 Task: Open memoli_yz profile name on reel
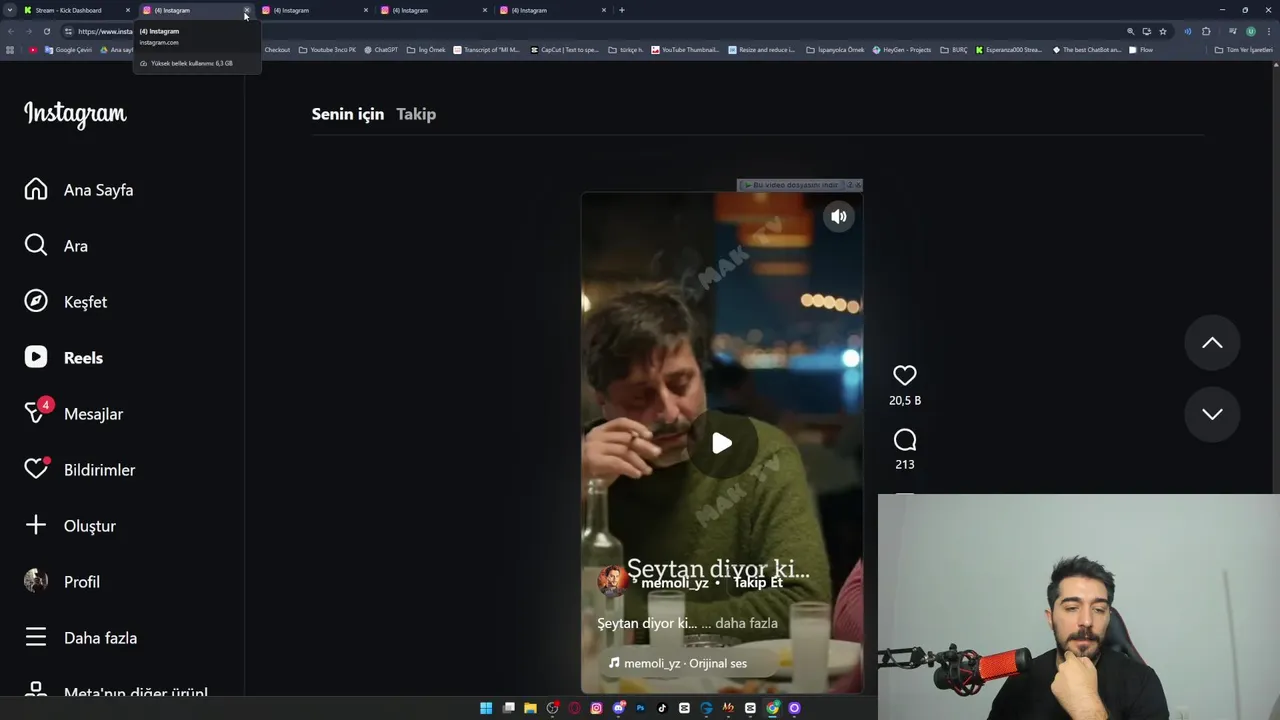(675, 583)
